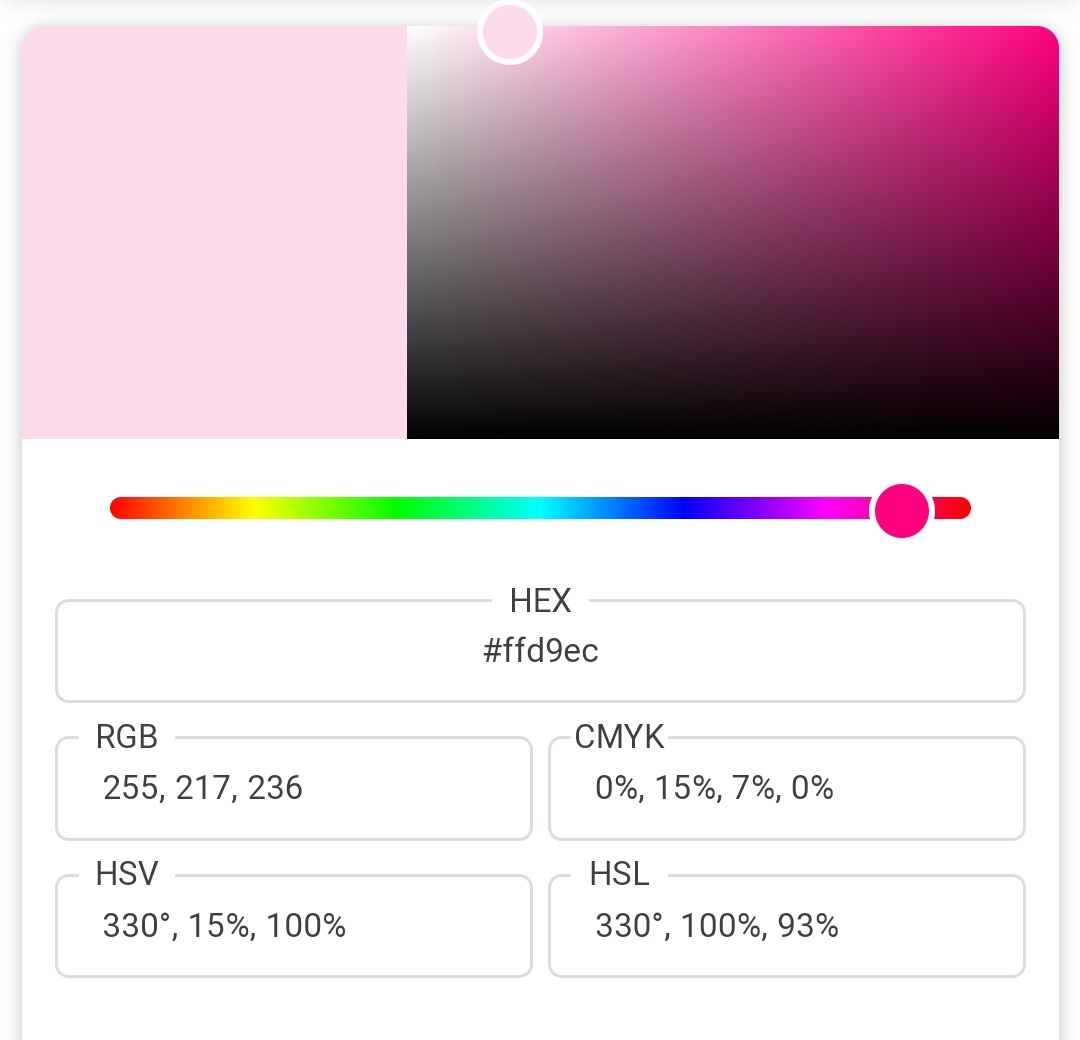Pick black at the bottom of the gradient
This screenshot has height=1040, width=1080.
732,430
